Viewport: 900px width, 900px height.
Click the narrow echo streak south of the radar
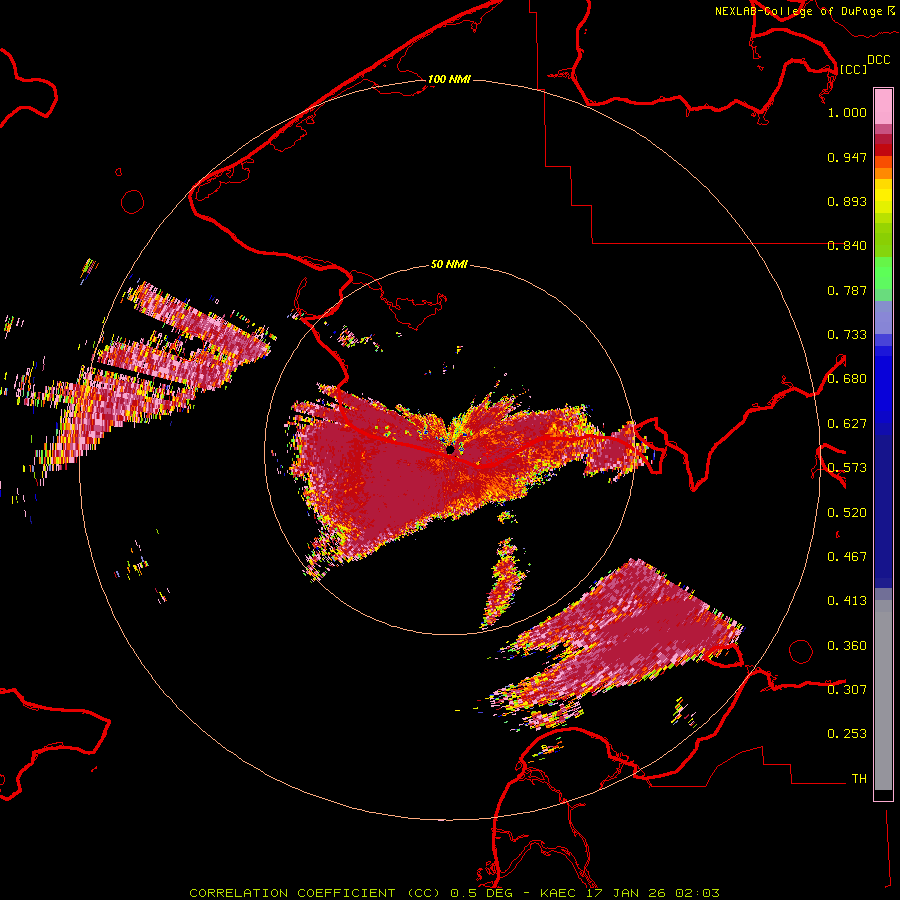pyautogui.click(x=503, y=583)
